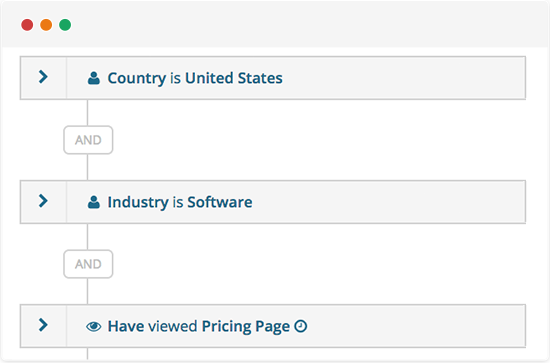Image resolution: width=550 pixels, height=363 pixels.
Task: Click the person icon beside Country
Action: pos(94,78)
